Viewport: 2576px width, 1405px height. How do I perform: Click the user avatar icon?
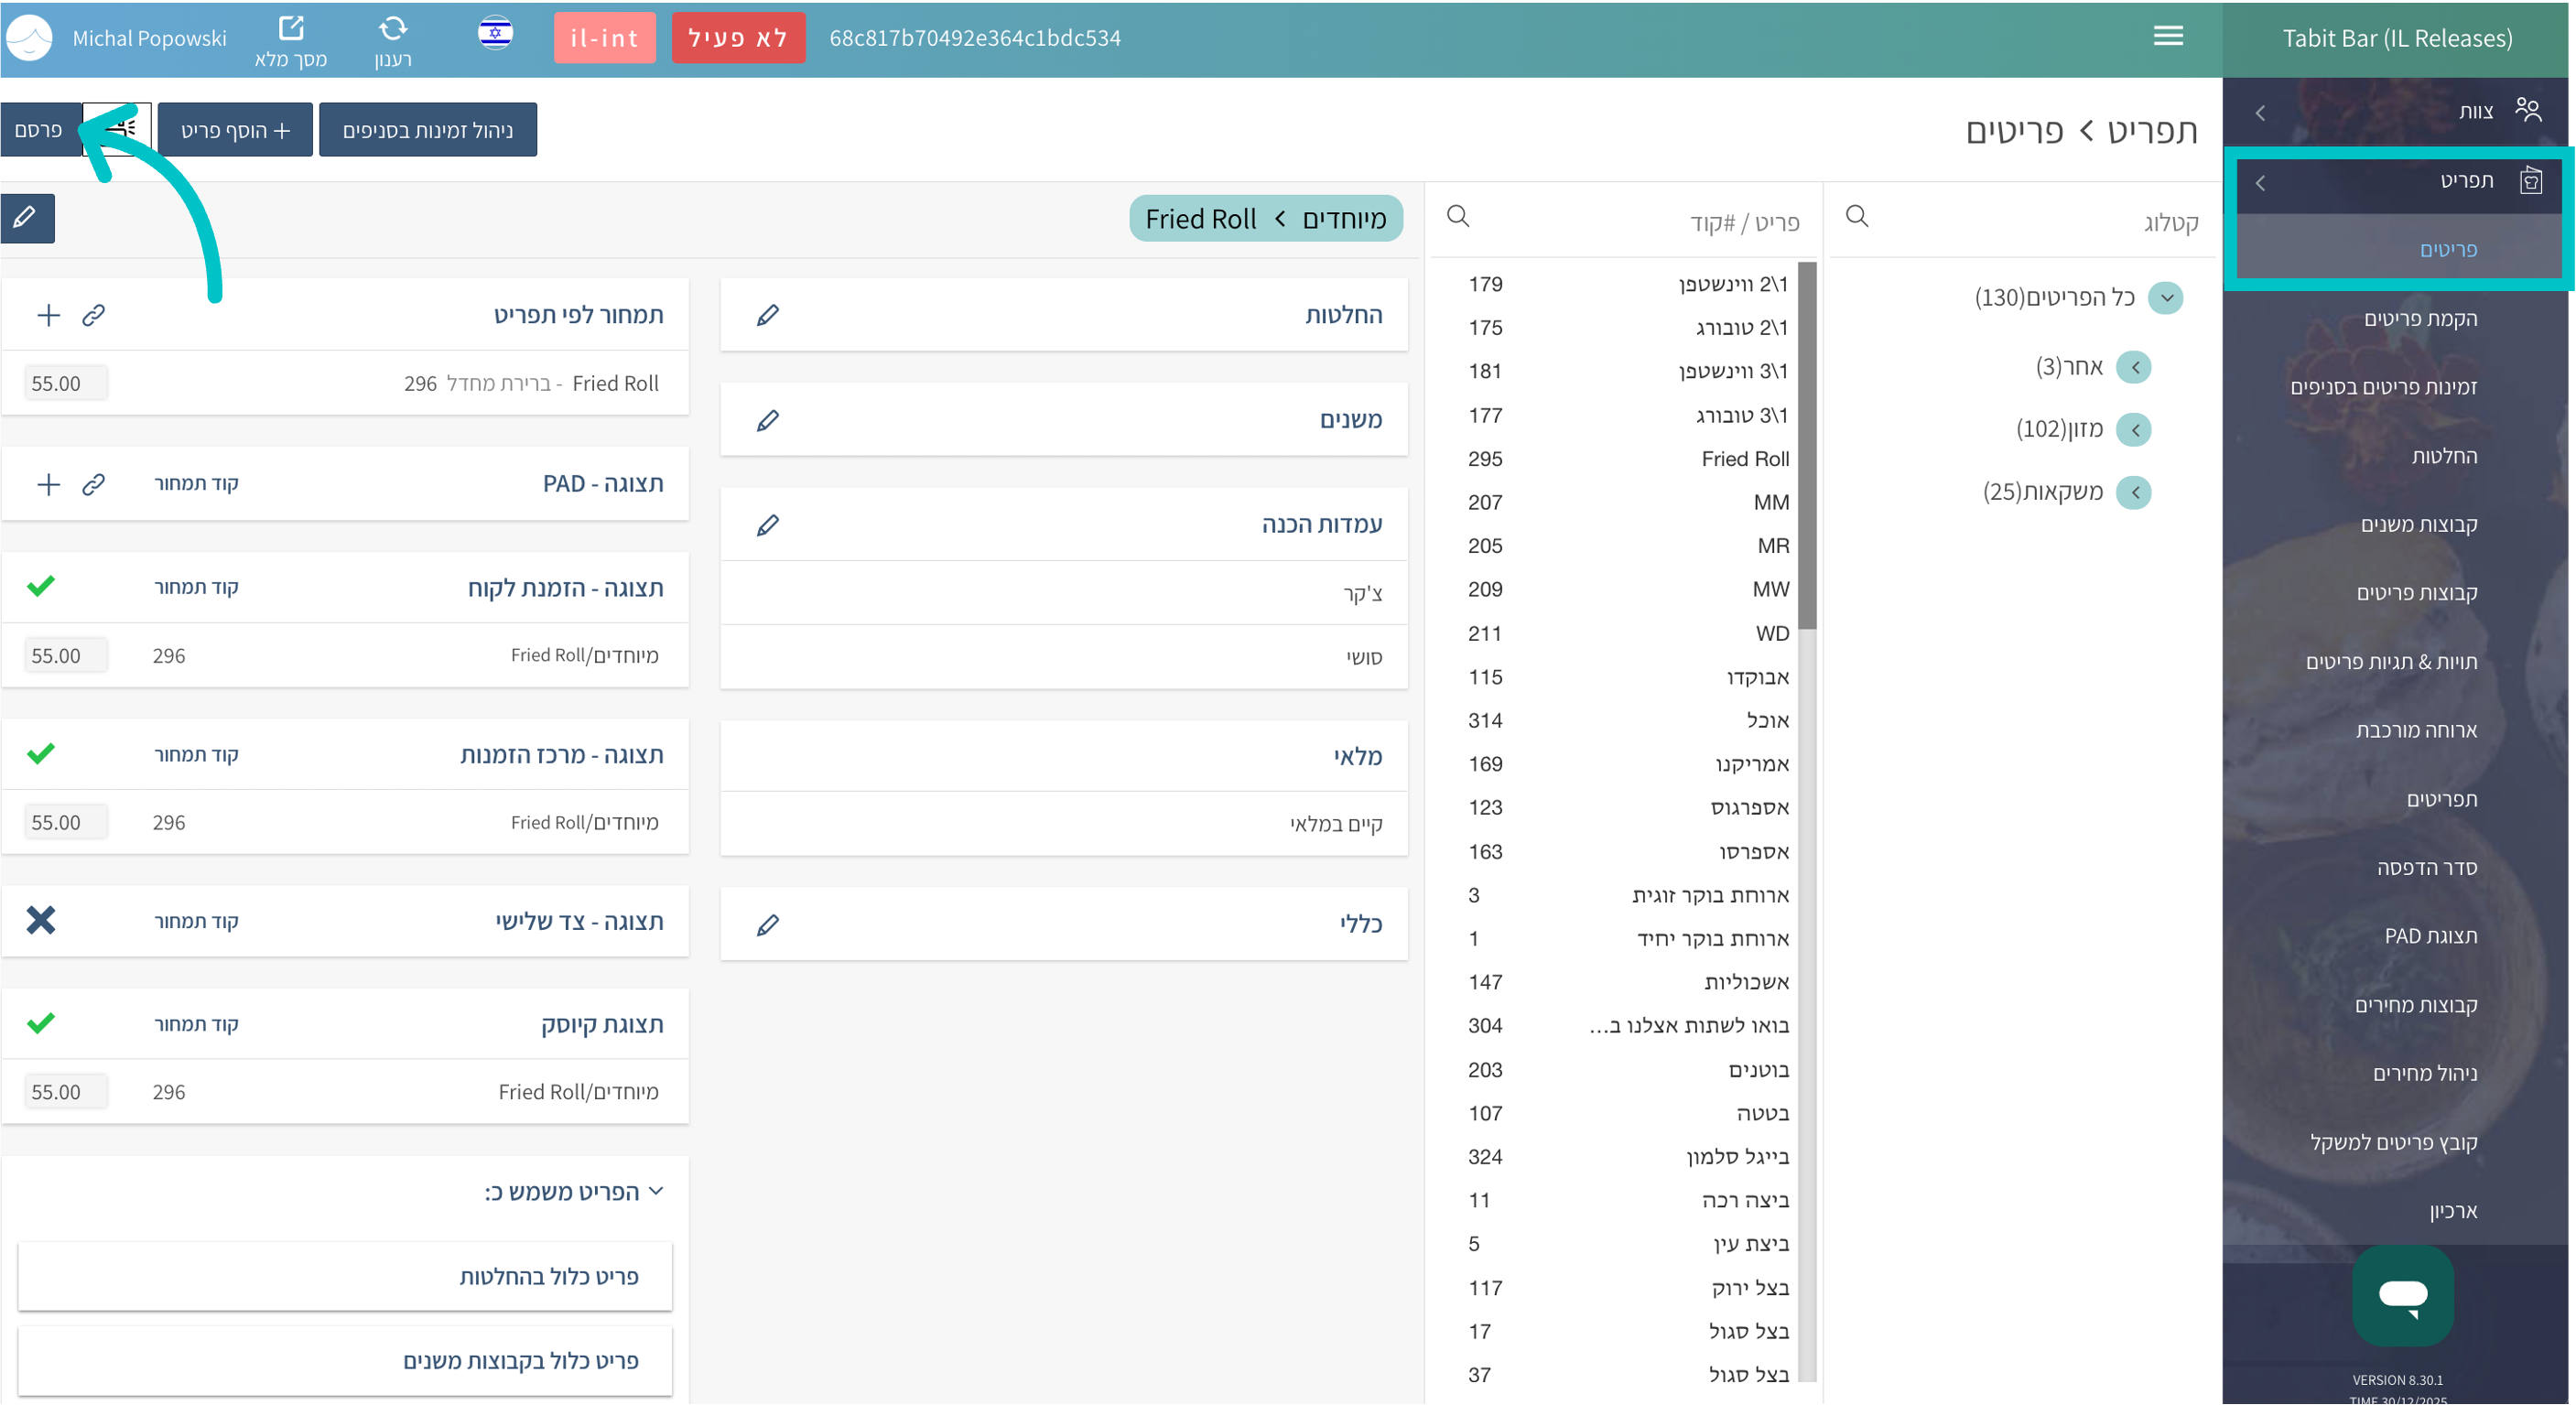[29, 38]
